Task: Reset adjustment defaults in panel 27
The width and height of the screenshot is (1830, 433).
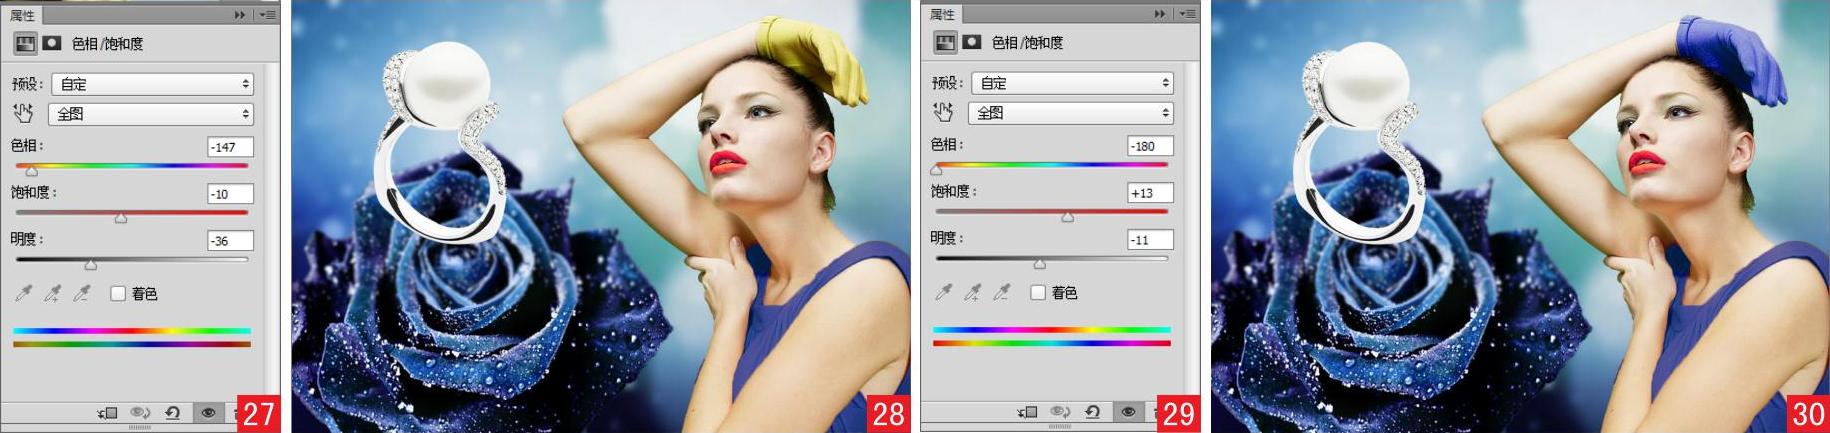Action: tap(172, 412)
